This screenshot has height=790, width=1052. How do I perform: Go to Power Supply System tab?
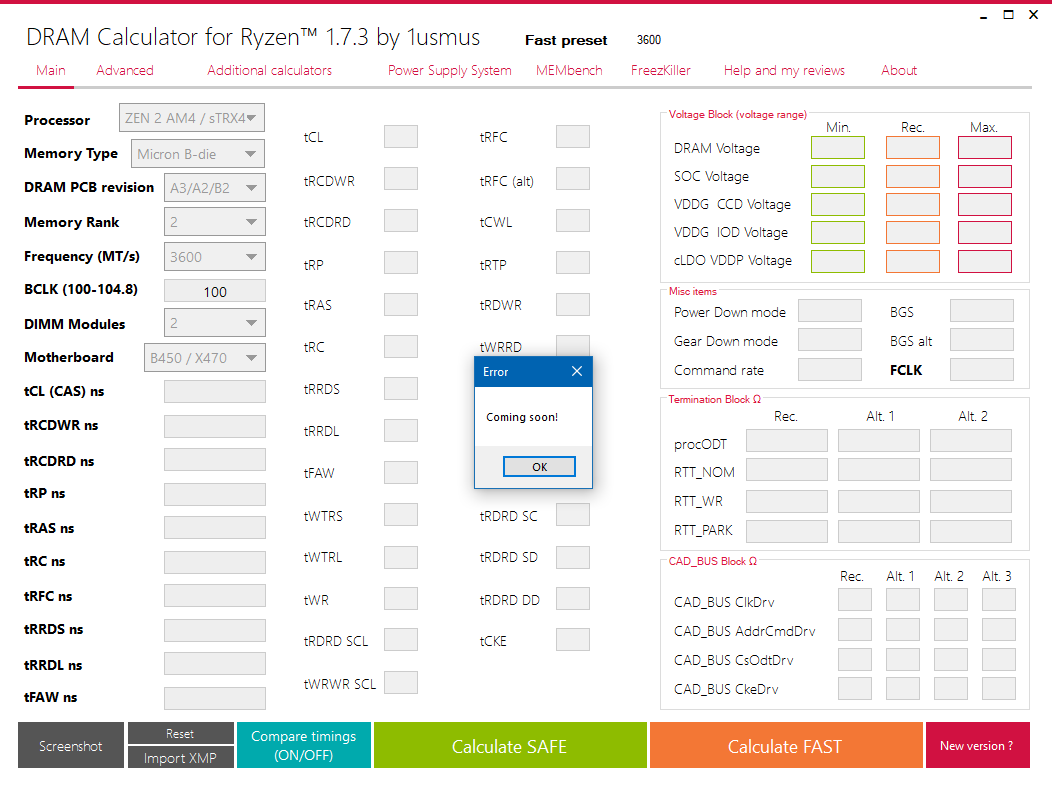tap(450, 70)
